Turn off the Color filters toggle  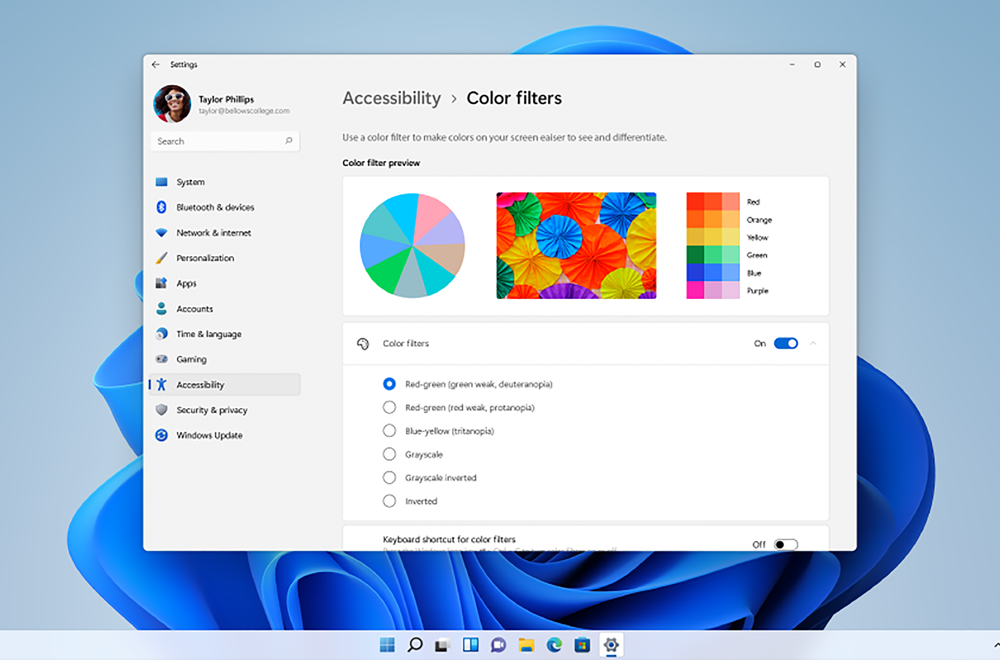point(786,343)
